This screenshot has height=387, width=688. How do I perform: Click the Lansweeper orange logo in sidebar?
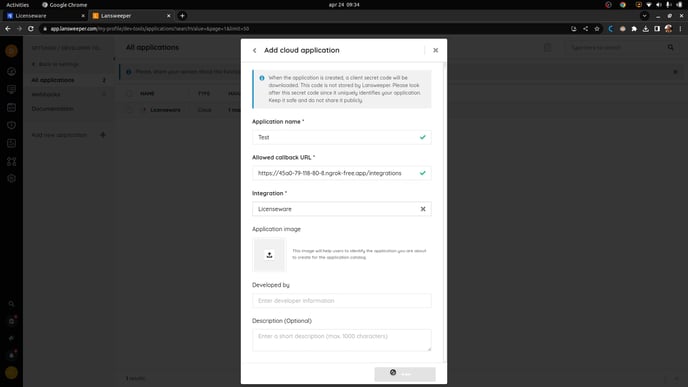coord(11,51)
